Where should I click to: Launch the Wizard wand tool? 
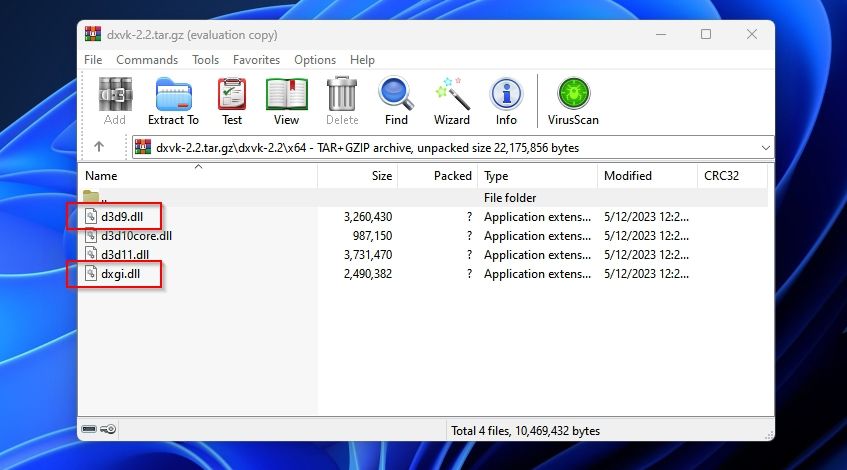tap(452, 94)
